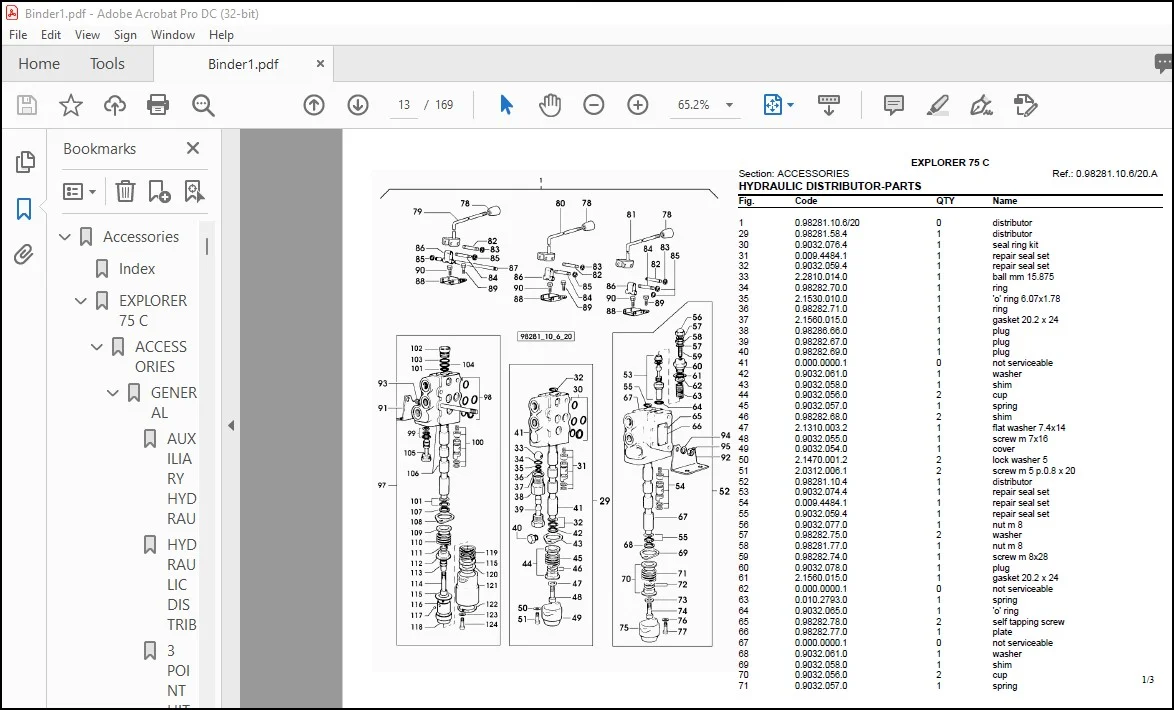Go to next page arrow
Viewport: 1174px width, 710px height.
point(358,105)
